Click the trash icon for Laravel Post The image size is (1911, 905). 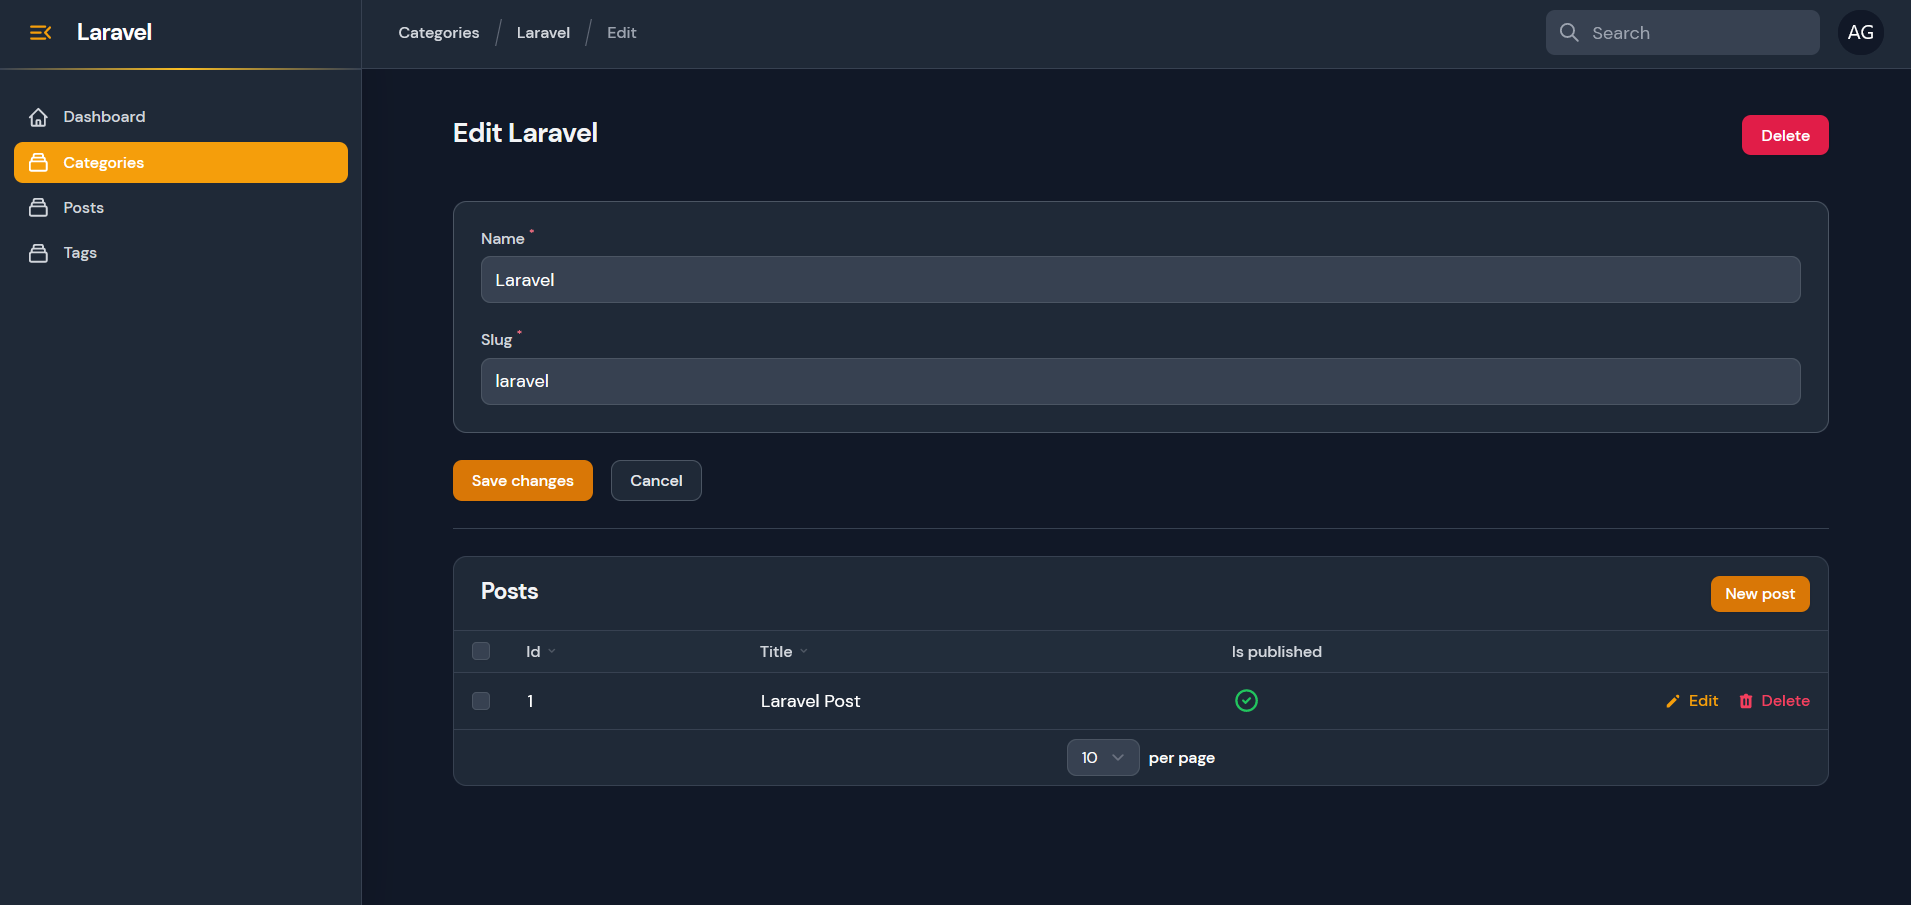click(1746, 702)
